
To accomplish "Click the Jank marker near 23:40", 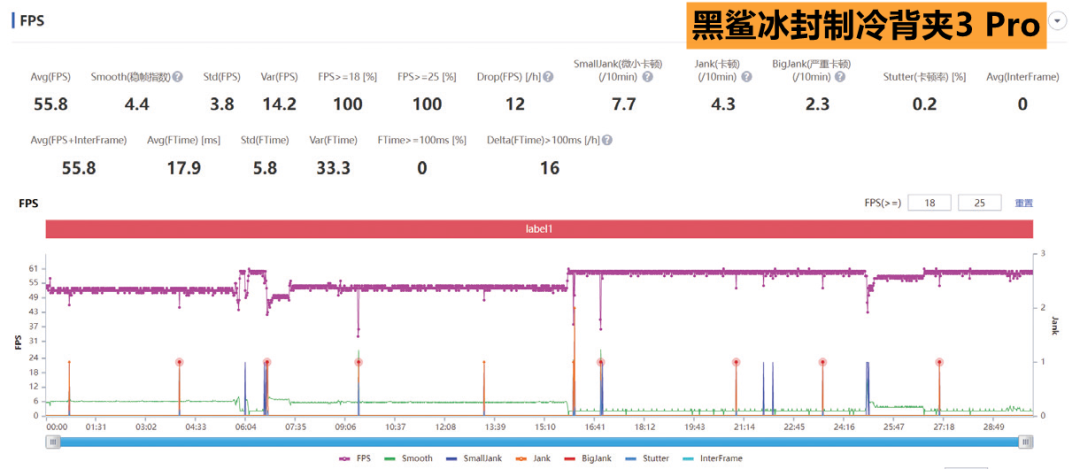I will pyautogui.click(x=822, y=362).
